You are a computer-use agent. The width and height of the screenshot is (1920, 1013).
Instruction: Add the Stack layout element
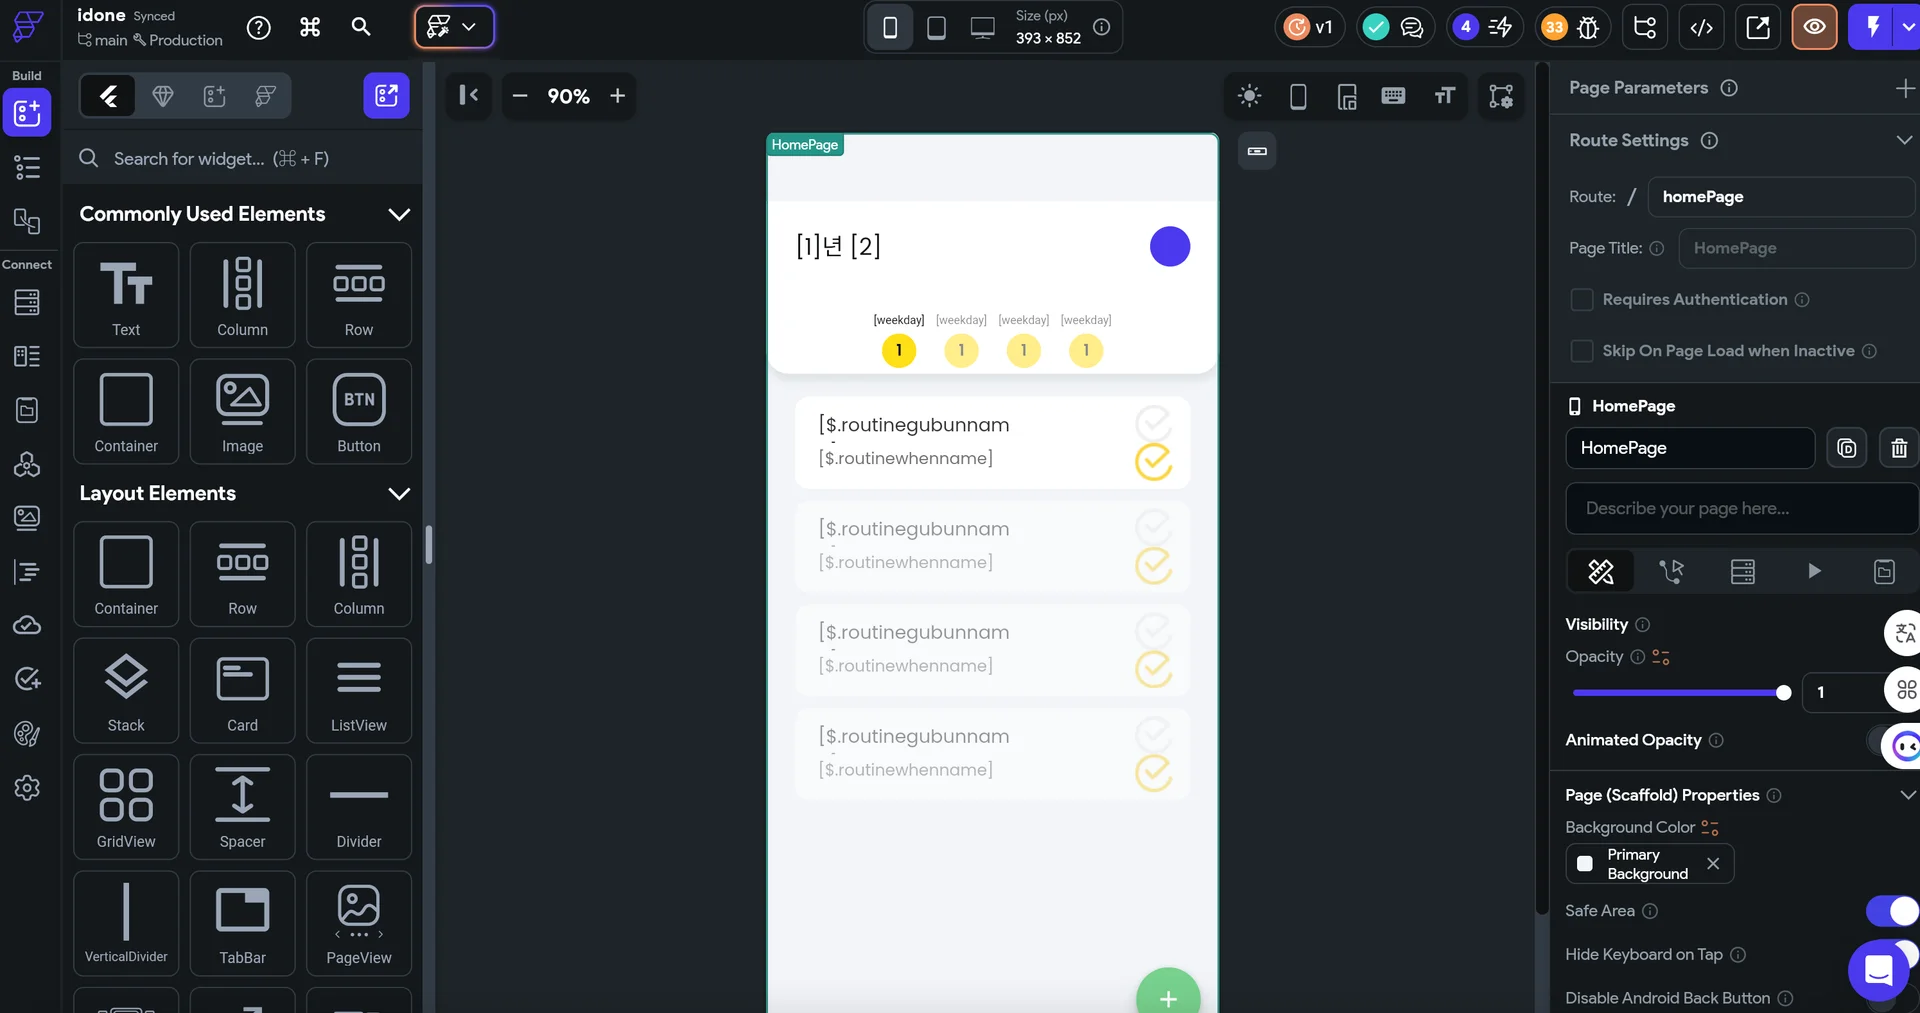click(126, 690)
